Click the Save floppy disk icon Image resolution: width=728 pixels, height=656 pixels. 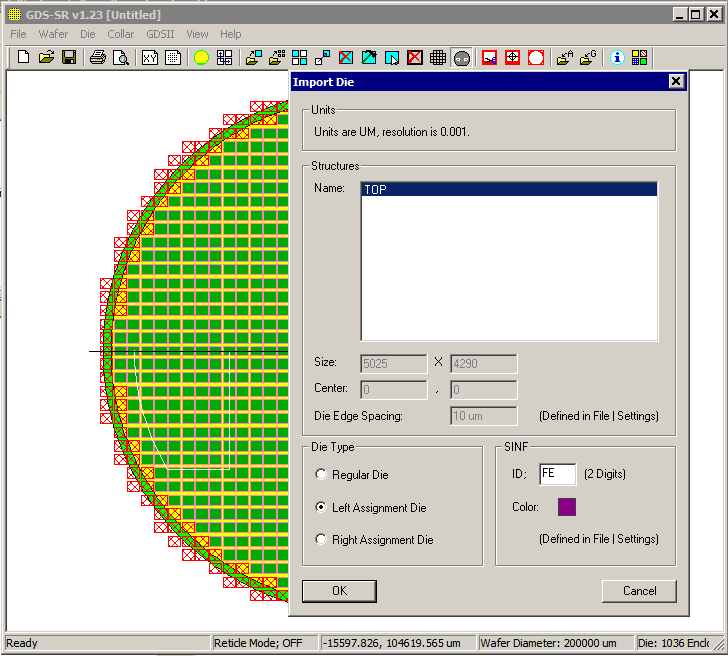(x=69, y=58)
